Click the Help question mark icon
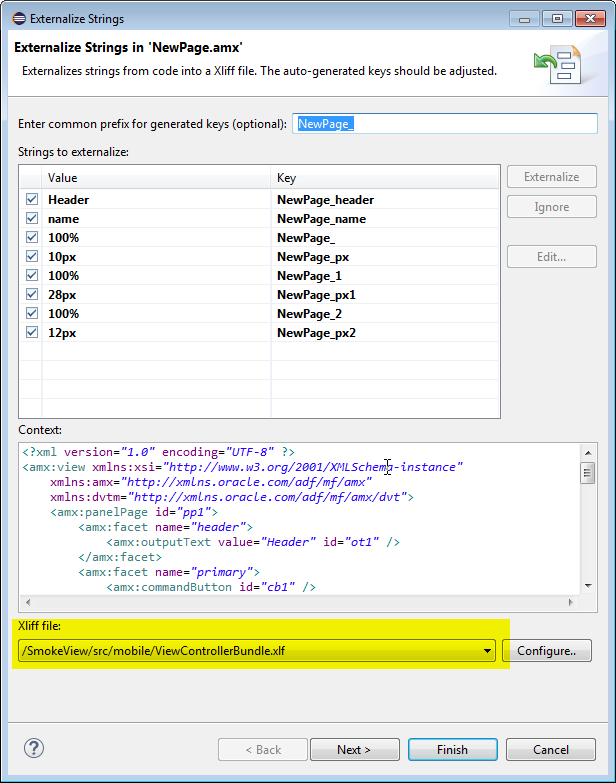The width and height of the screenshot is (616, 783). 34,749
